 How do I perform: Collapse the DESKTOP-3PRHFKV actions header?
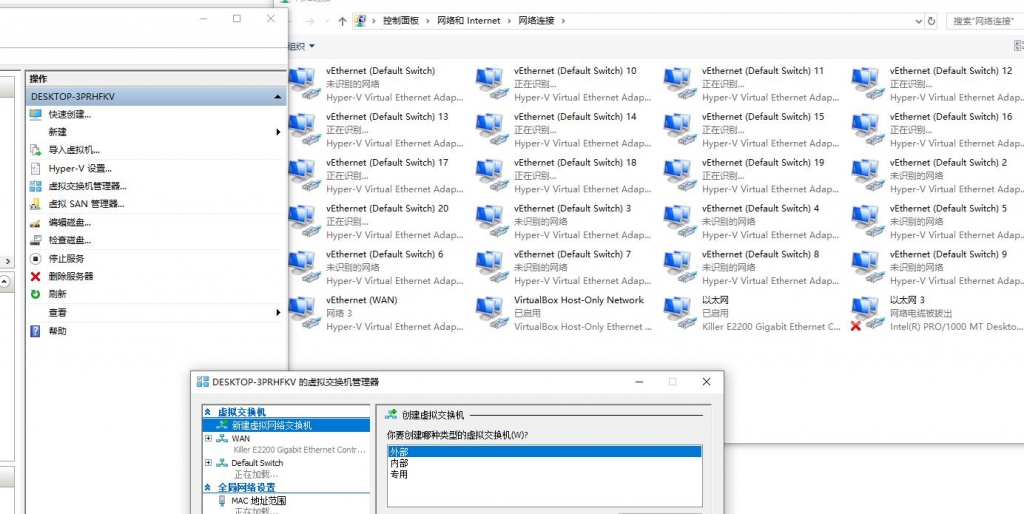coord(278,97)
